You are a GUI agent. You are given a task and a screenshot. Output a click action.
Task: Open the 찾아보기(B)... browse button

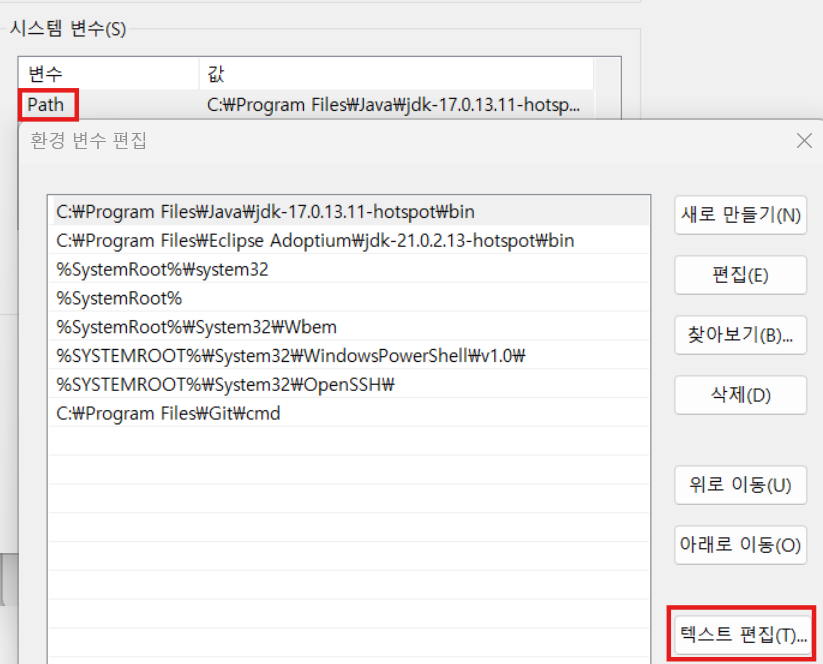[740, 335]
